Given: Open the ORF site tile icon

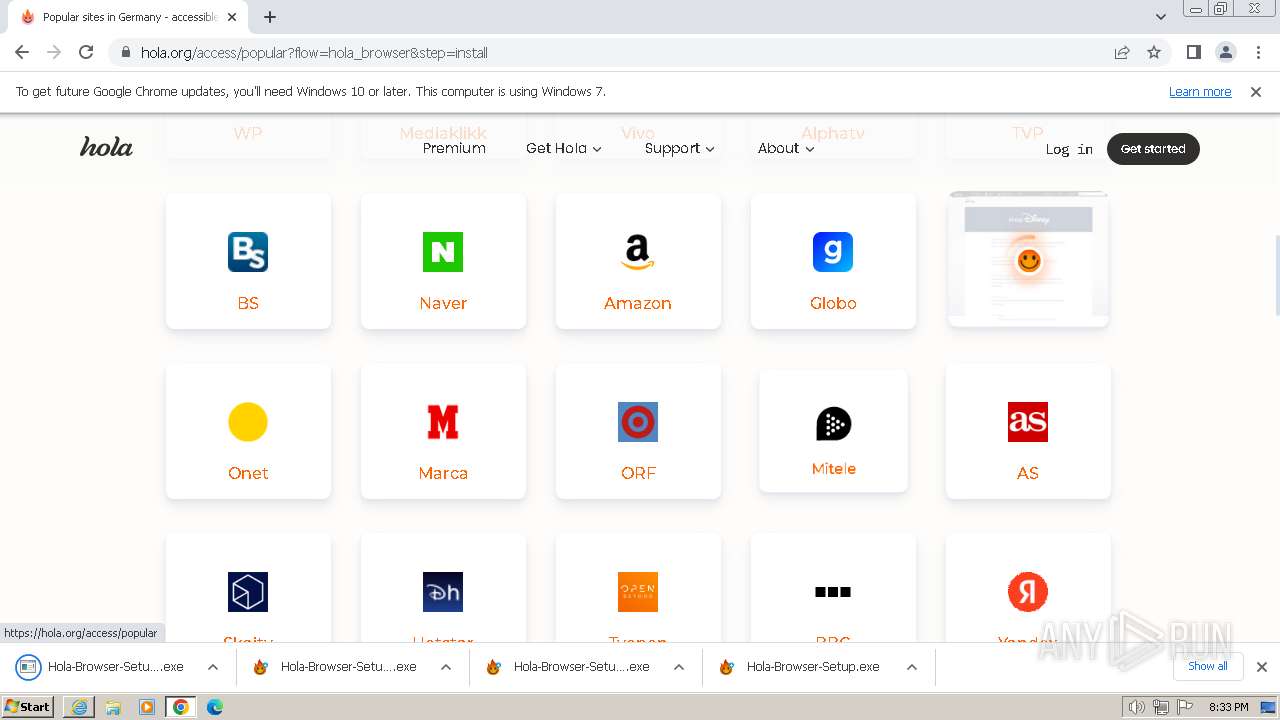Looking at the screenshot, I should (638, 422).
